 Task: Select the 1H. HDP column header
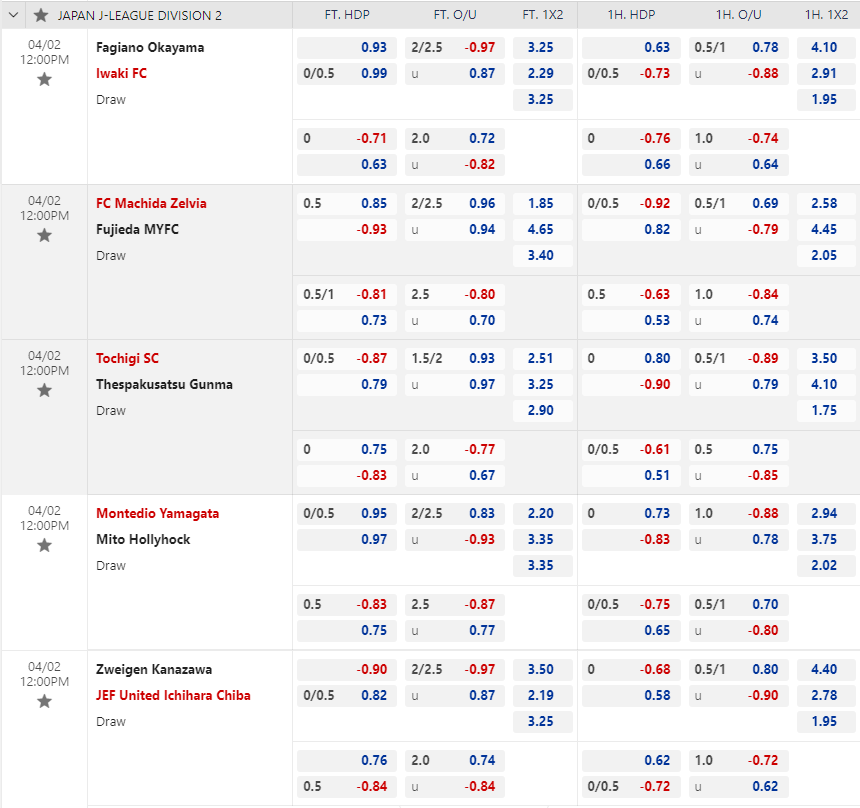[x=631, y=15]
